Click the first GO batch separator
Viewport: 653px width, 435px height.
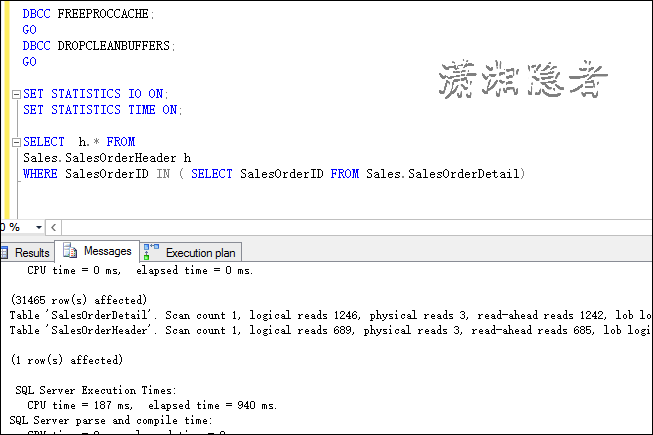pyautogui.click(x=29, y=30)
